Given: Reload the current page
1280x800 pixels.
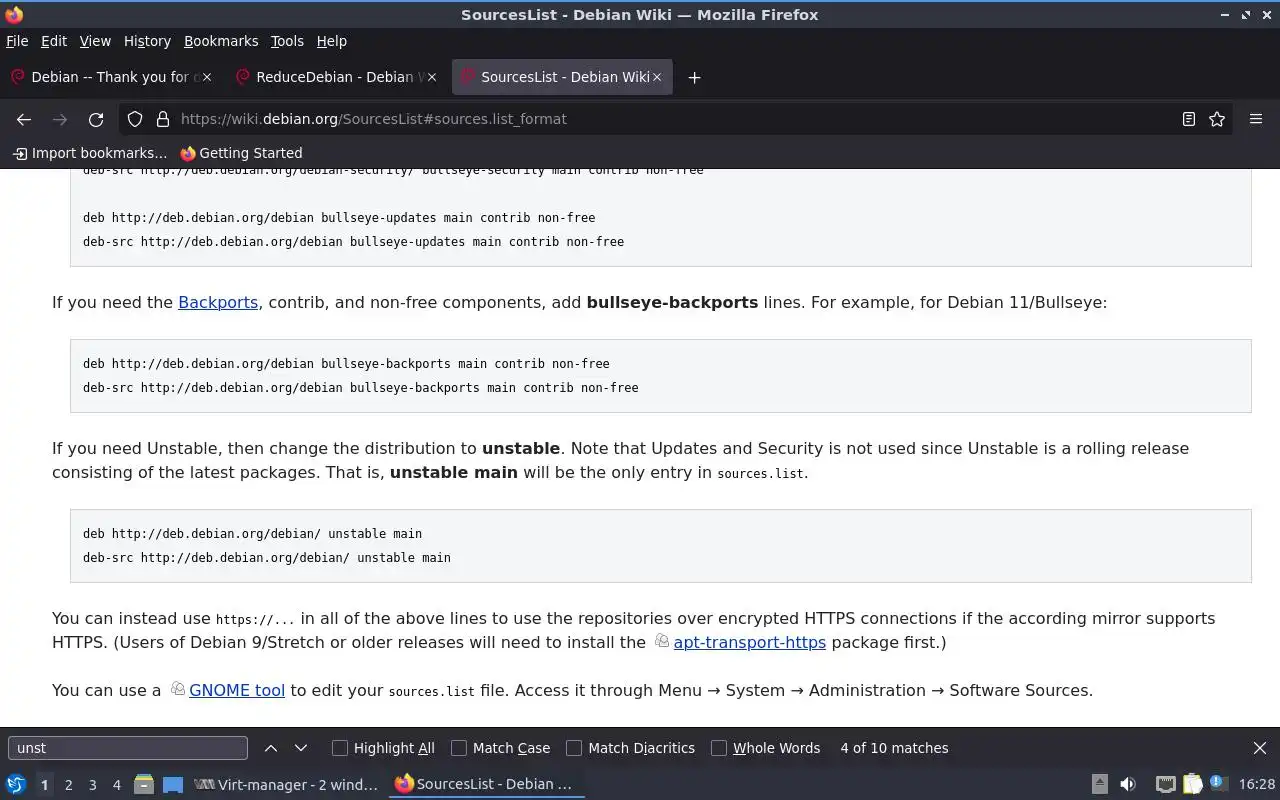Looking at the screenshot, I should [96, 119].
